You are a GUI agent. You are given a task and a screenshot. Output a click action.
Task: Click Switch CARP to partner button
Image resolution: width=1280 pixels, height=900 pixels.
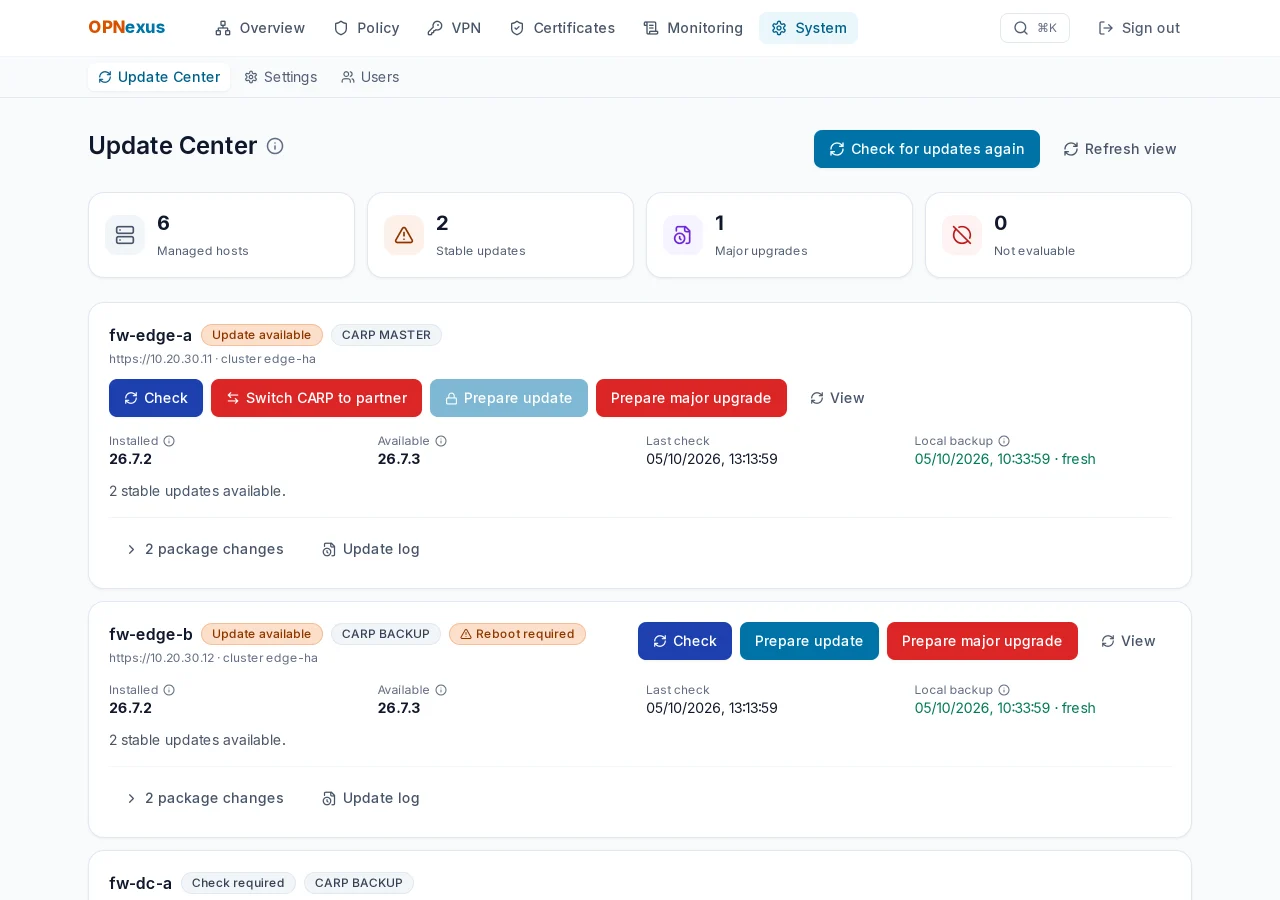point(316,398)
